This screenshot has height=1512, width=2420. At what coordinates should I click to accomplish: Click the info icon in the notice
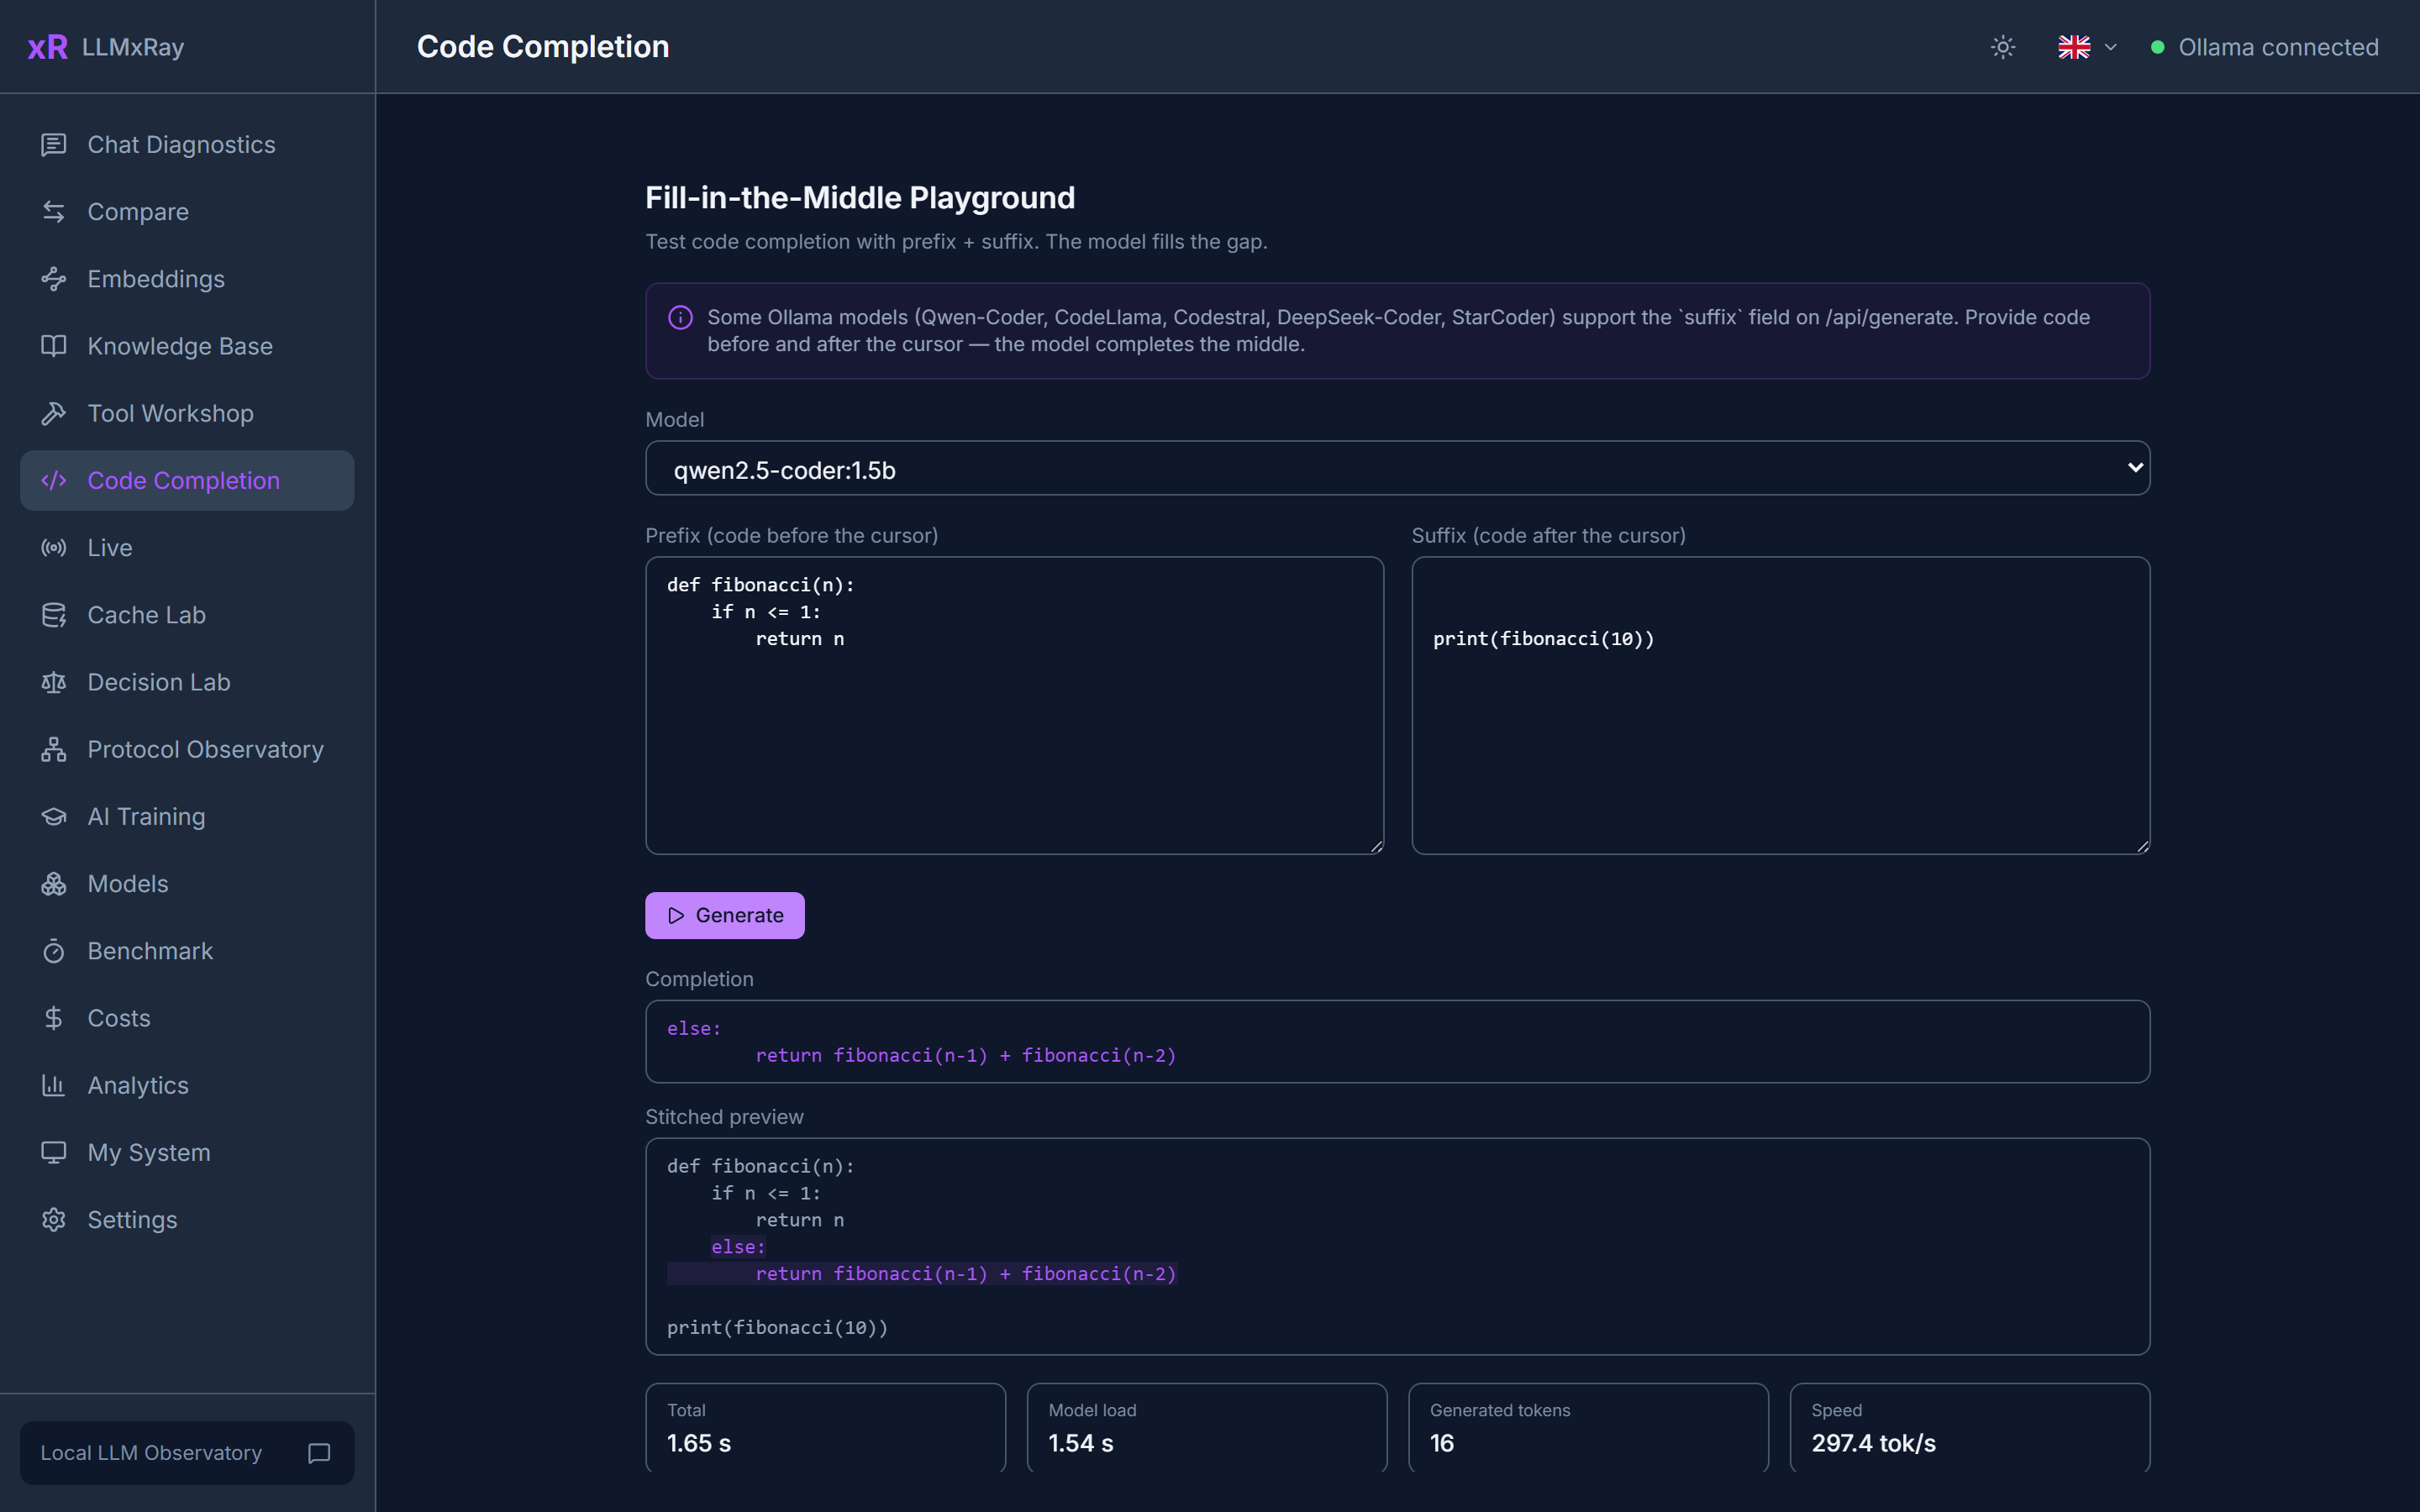(x=680, y=318)
